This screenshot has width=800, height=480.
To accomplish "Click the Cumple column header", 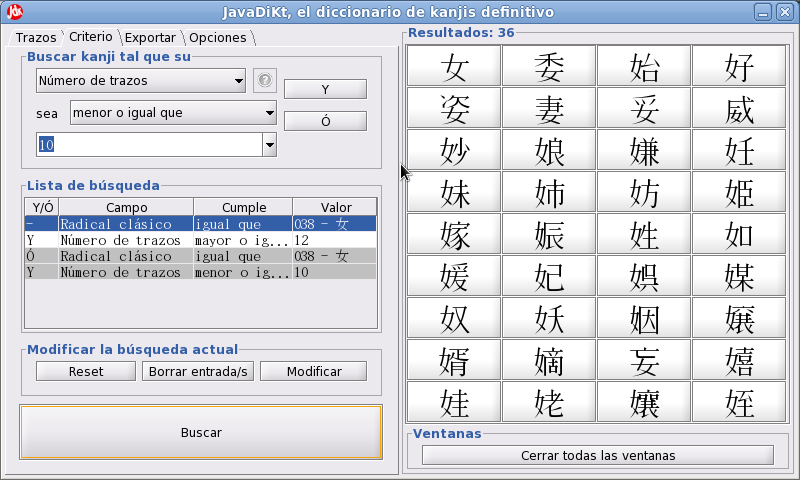I will tap(244, 207).
